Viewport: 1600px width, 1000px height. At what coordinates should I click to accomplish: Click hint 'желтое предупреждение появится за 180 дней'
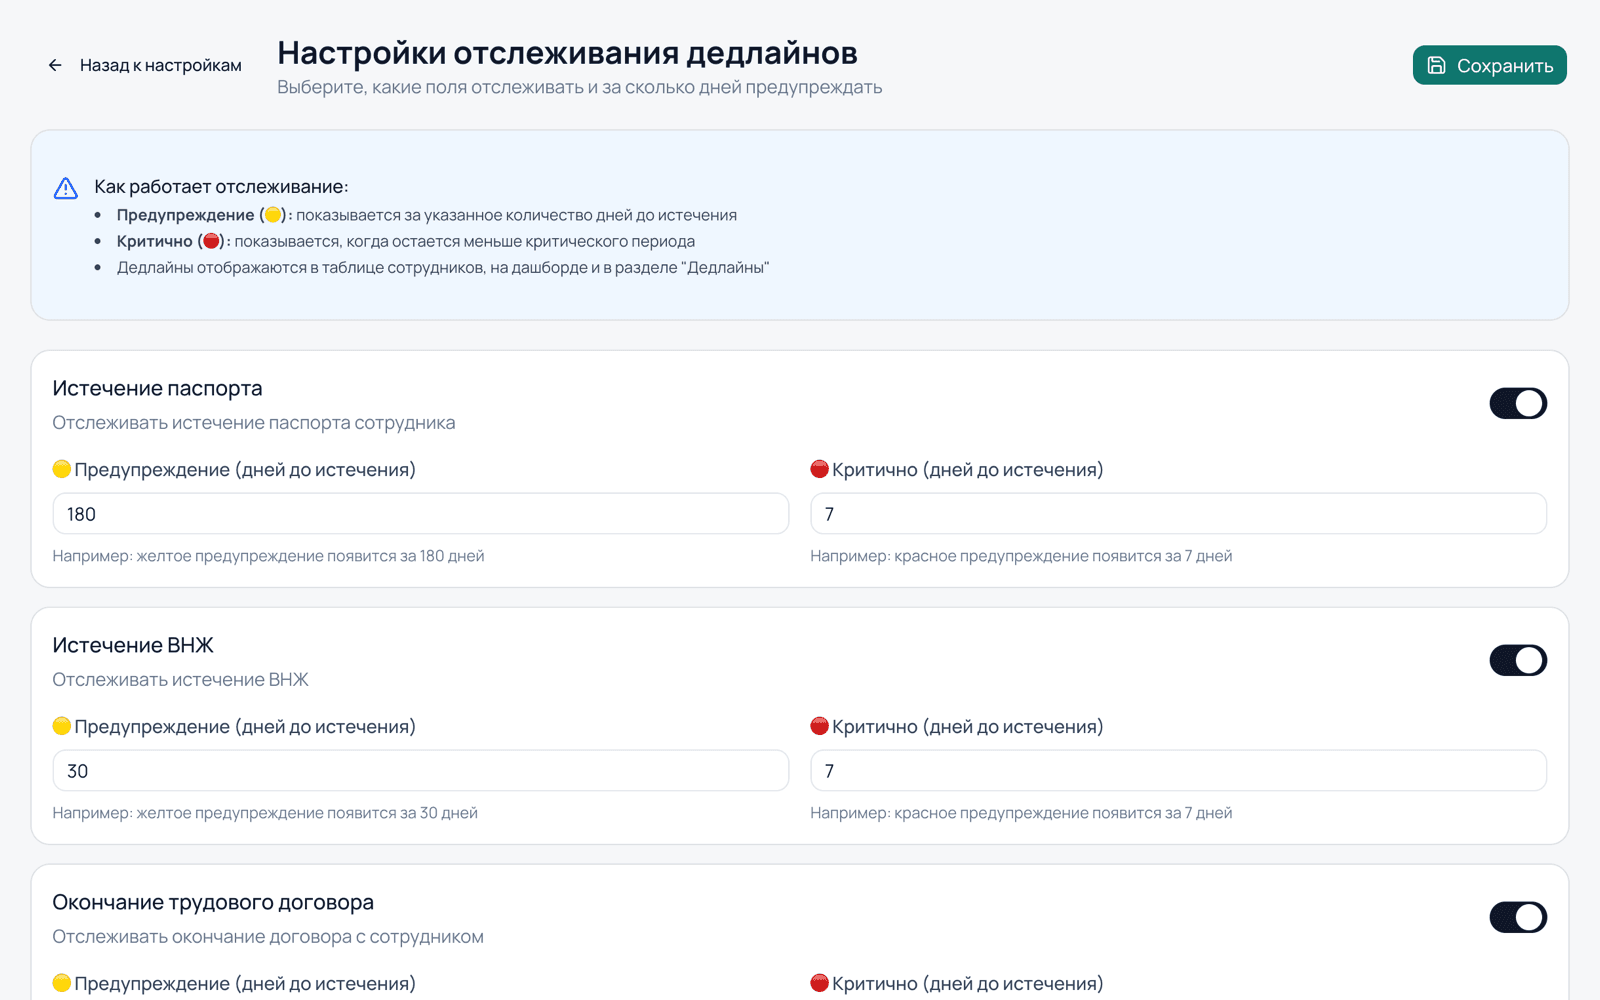click(x=310, y=556)
